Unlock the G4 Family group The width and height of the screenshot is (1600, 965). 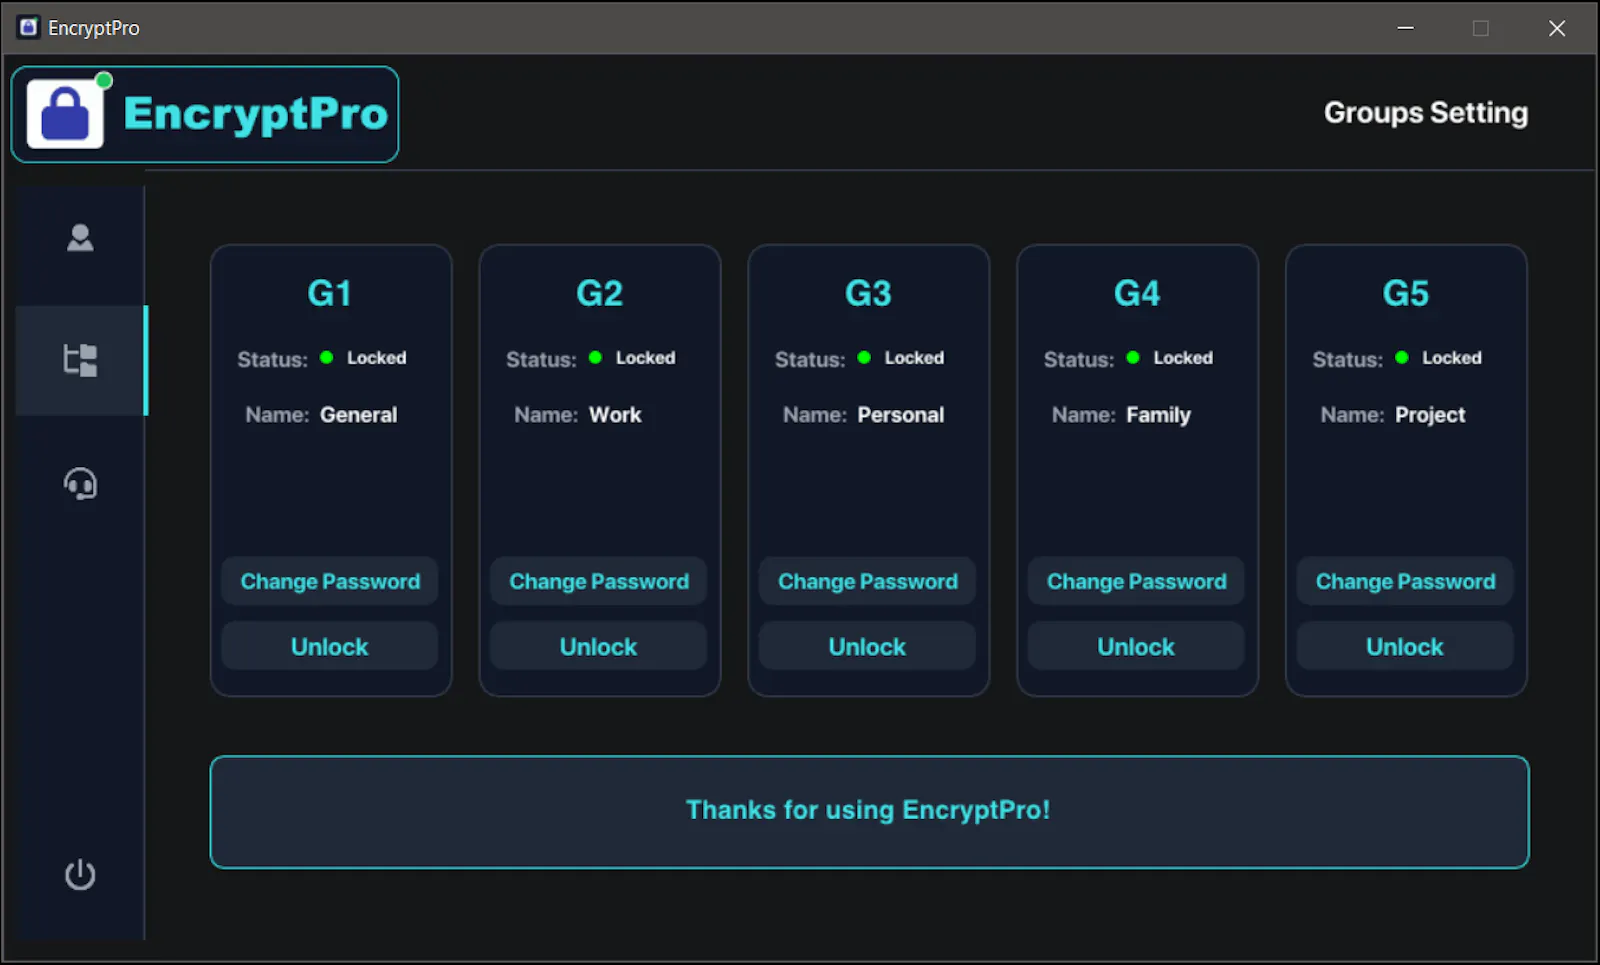coord(1136,646)
